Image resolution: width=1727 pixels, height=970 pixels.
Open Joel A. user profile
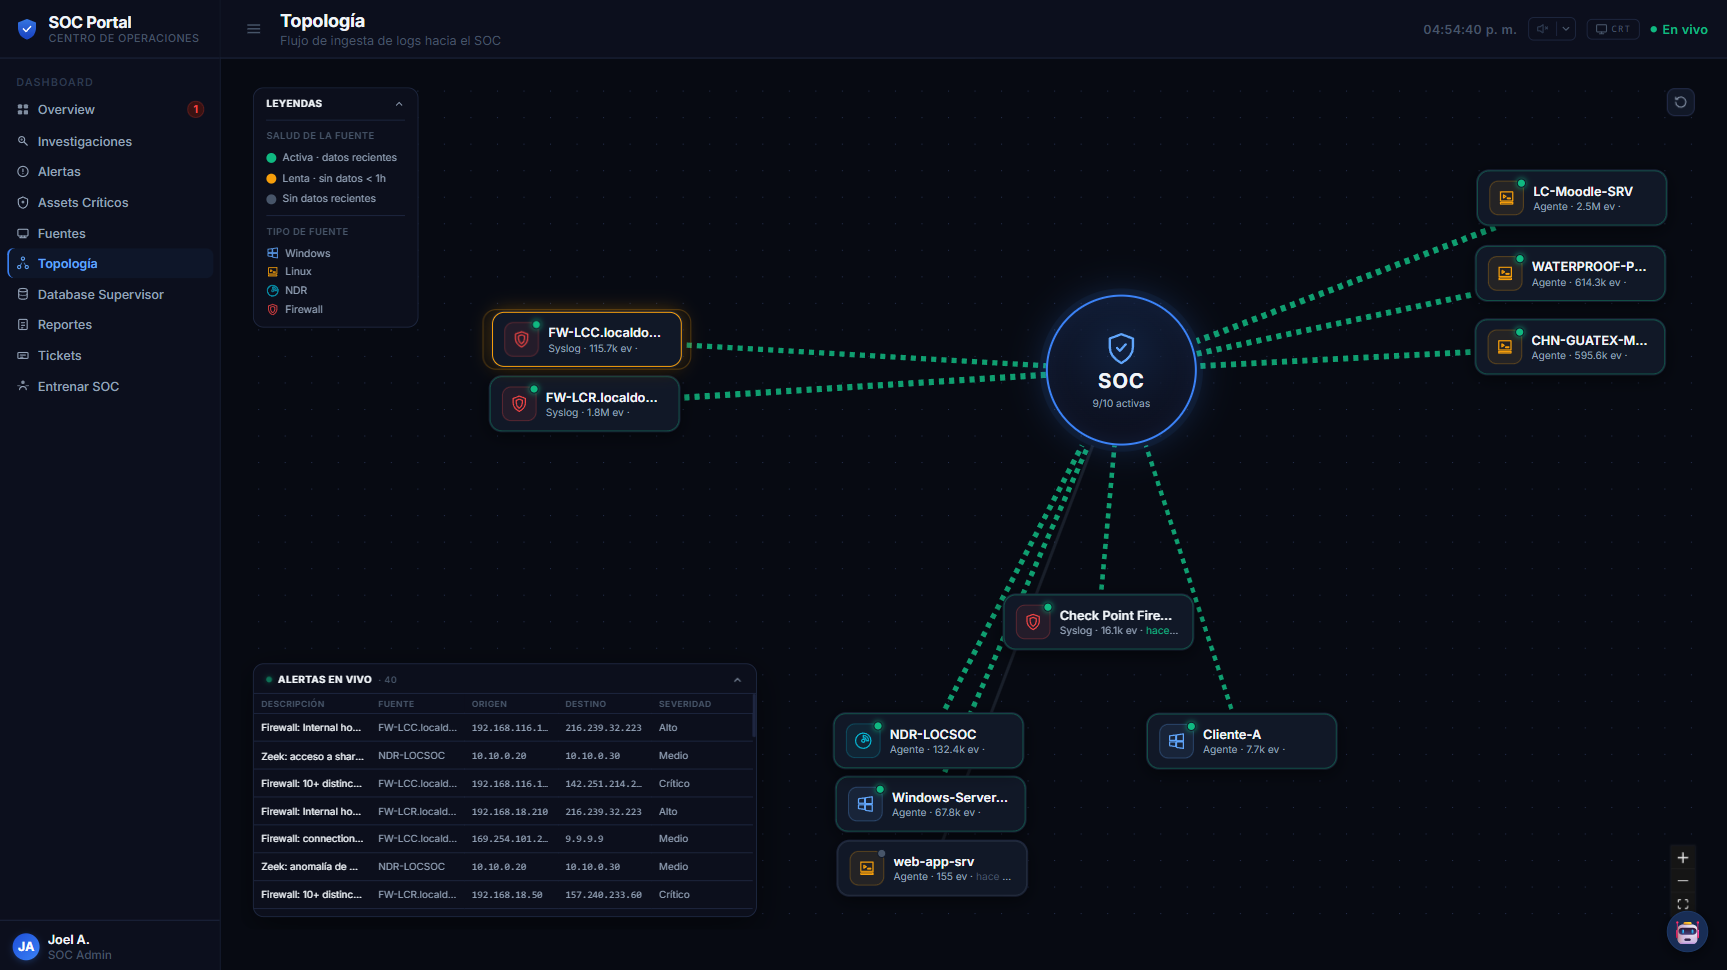(62, 946)
